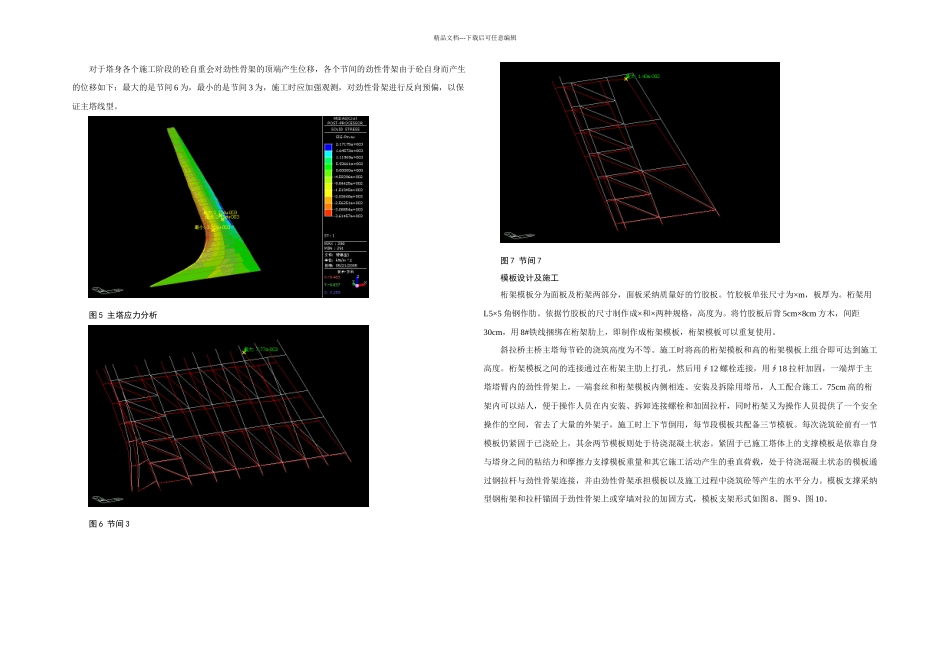Click the line beginning "对于塔身各个施工阶段"
Screen dimensions: 950x672
click(277, 69)
